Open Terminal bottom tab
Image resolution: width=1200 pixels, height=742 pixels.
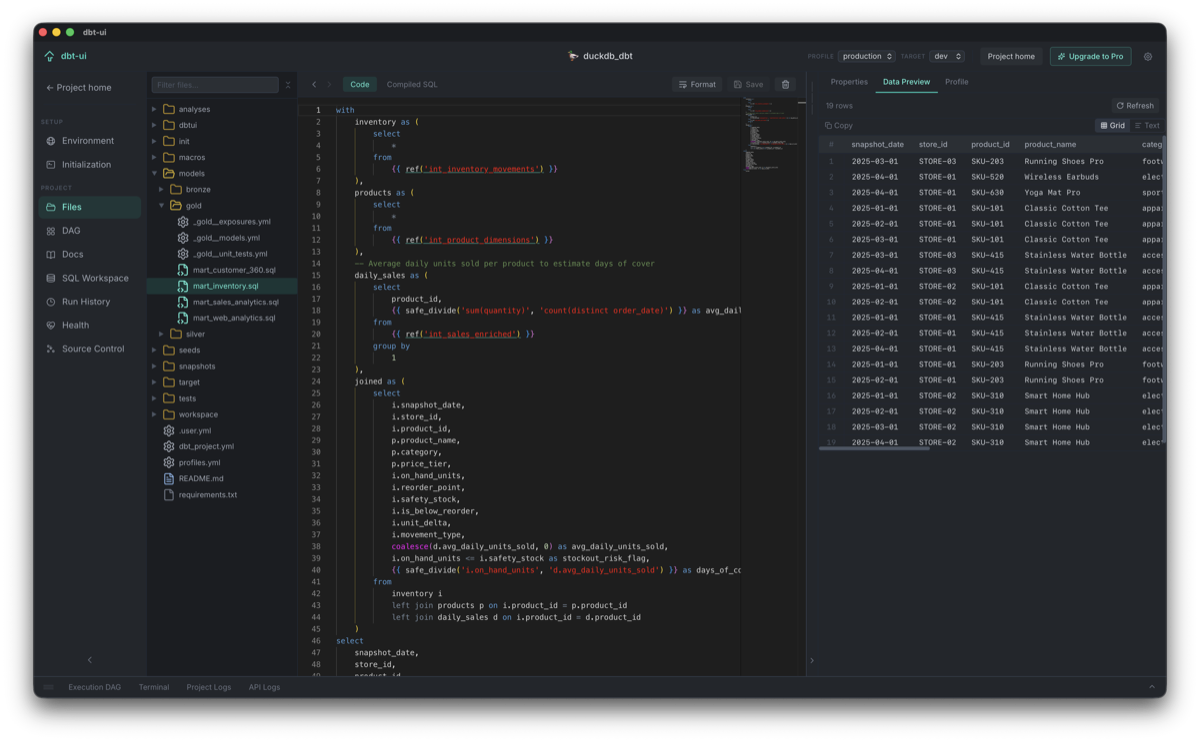154,688
